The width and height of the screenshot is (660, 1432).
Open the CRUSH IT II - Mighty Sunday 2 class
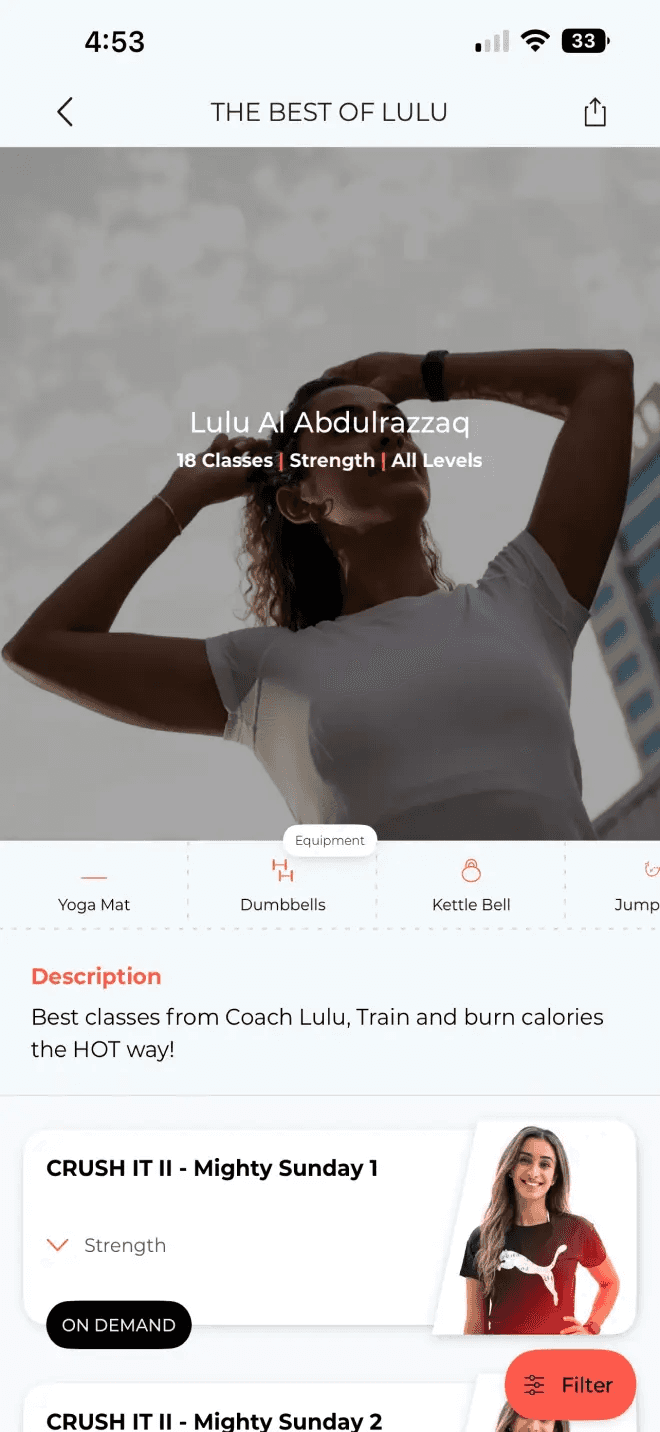point(214,1421)
